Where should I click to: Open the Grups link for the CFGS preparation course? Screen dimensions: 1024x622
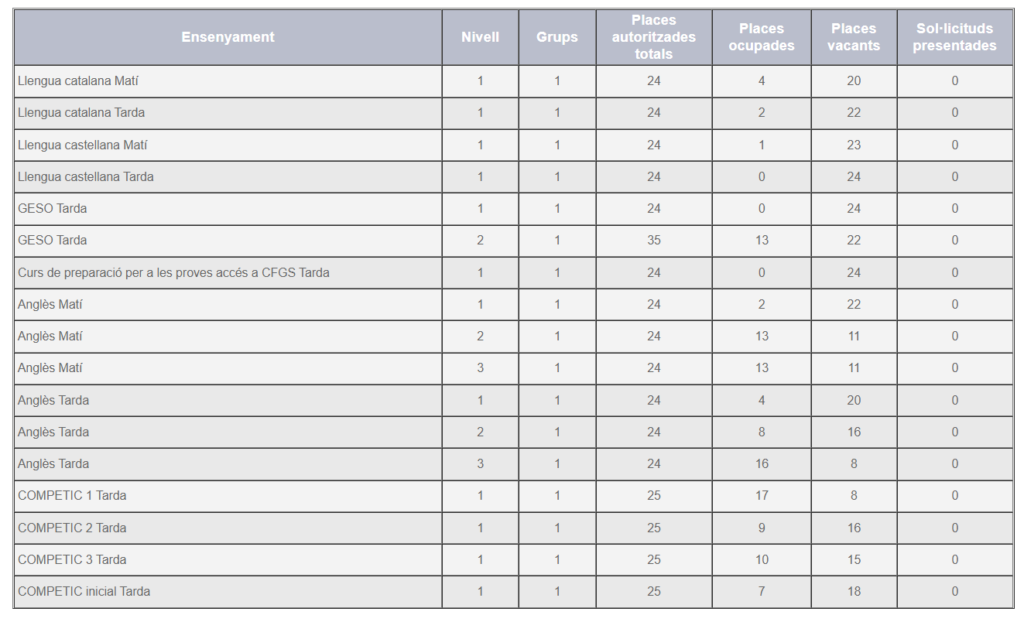(557, 272)
